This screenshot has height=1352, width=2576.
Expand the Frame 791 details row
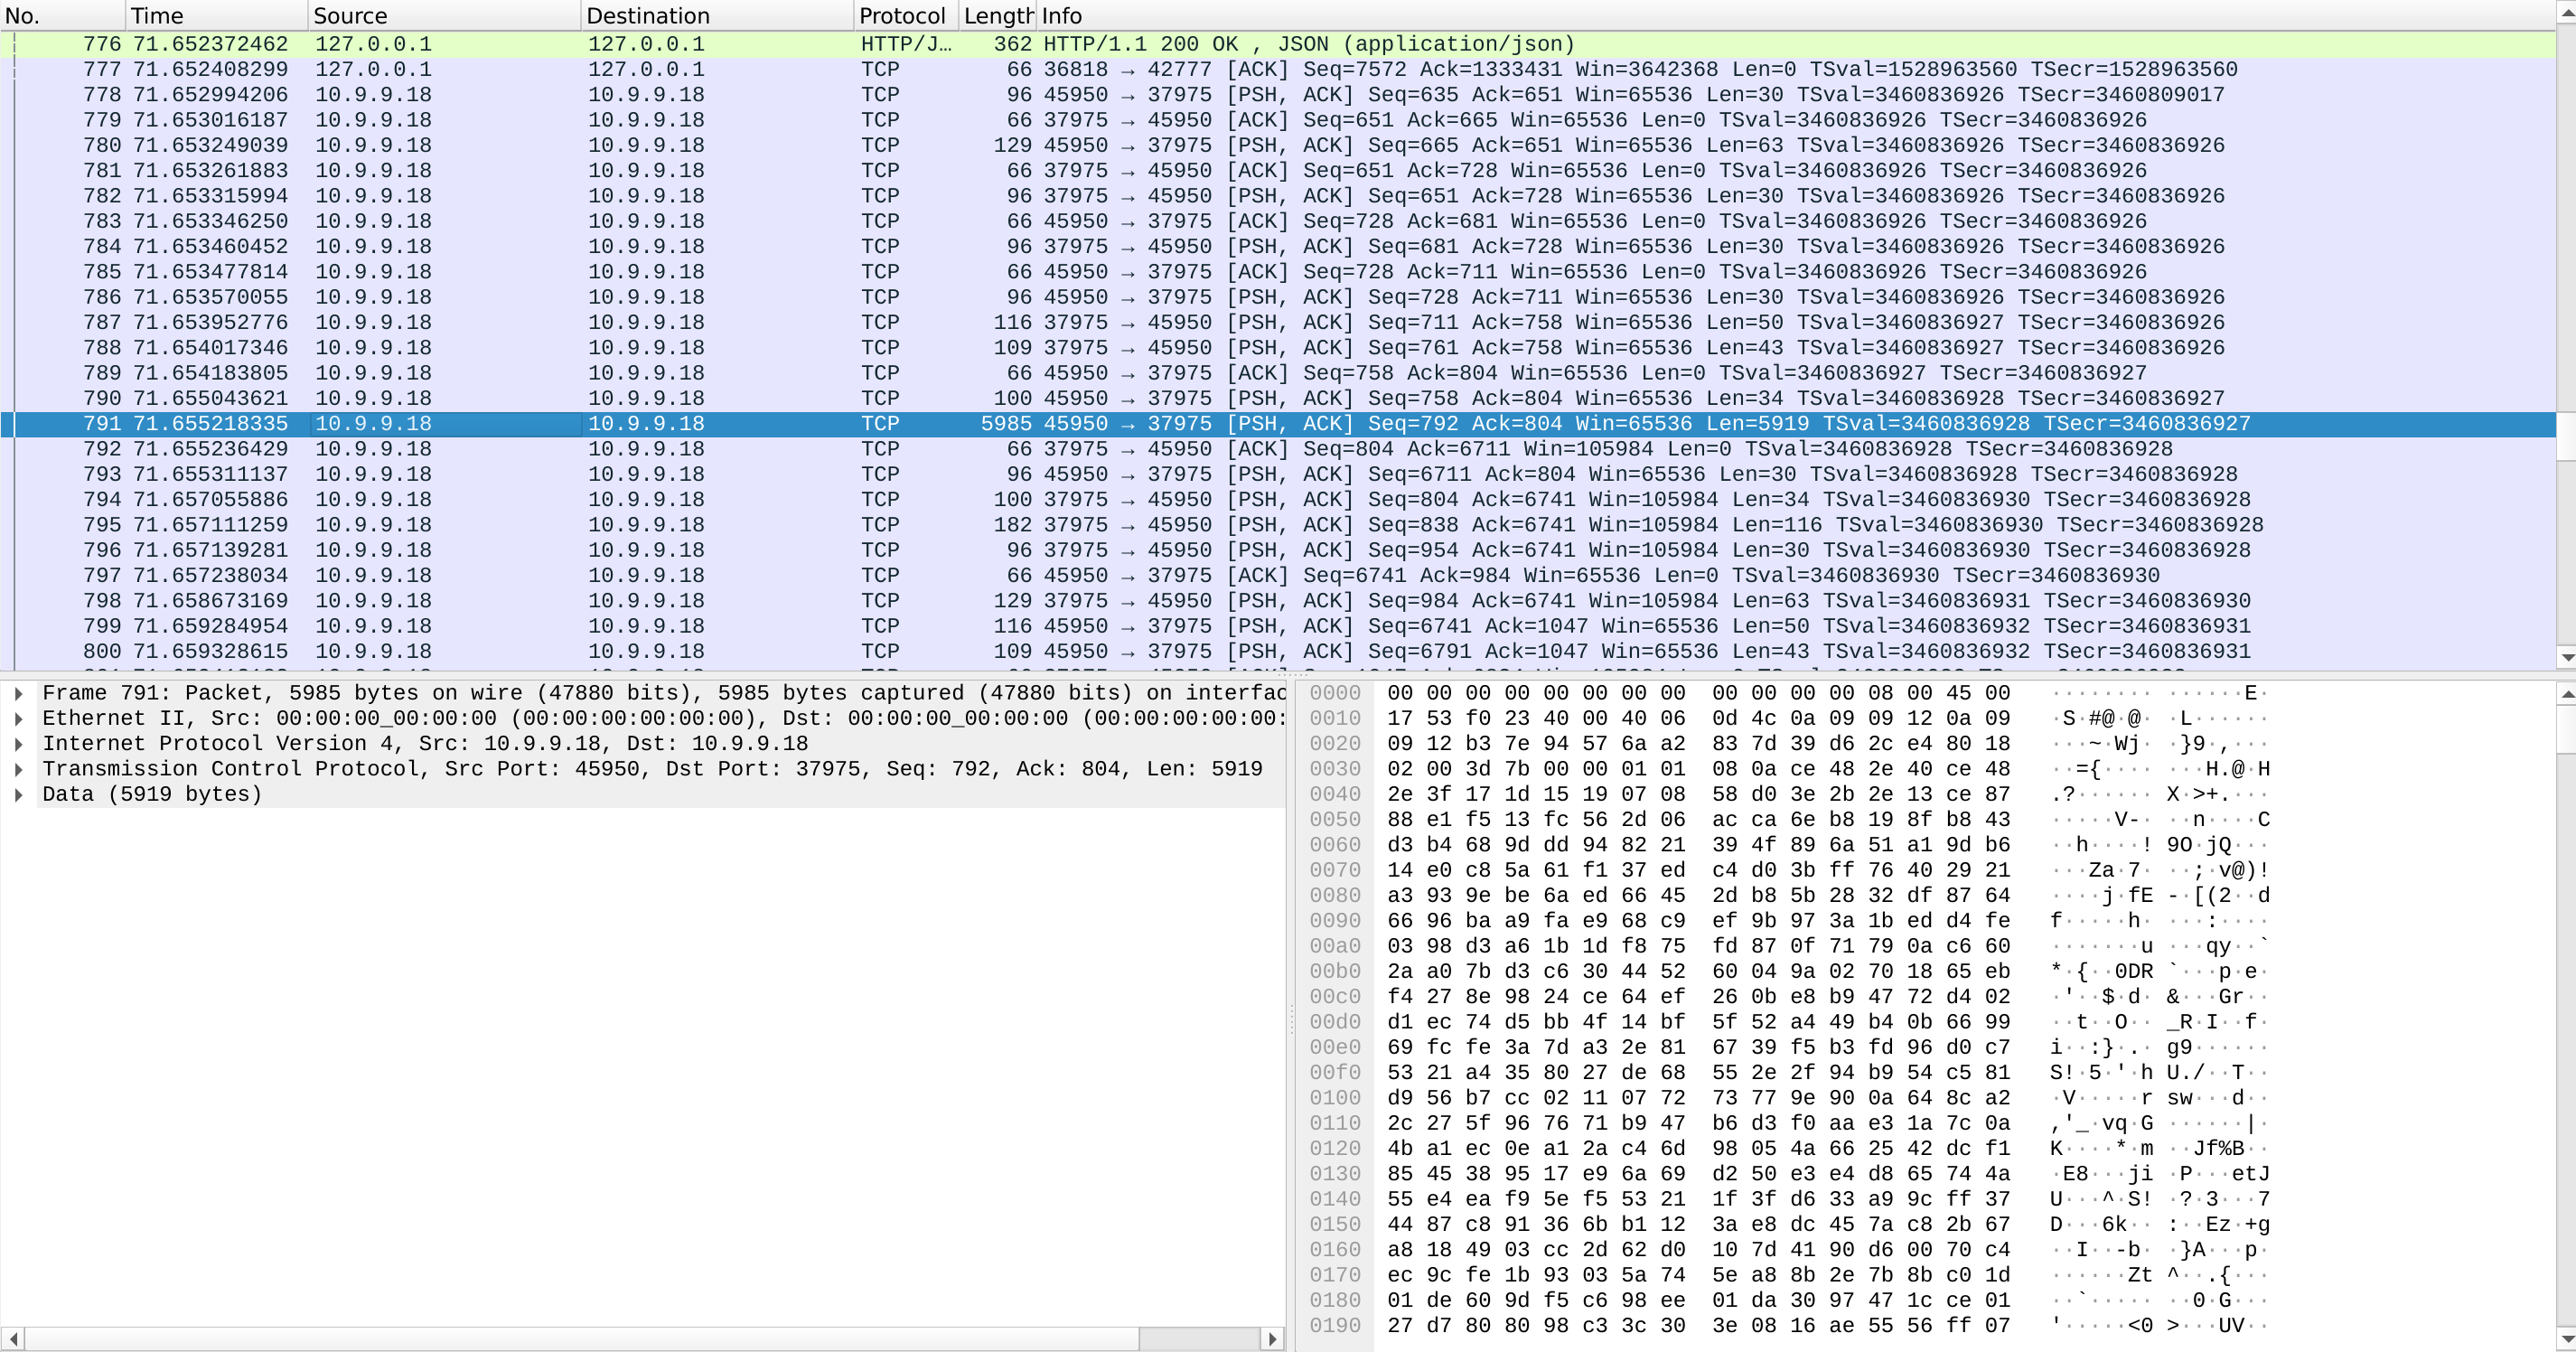tap(20, 692)
